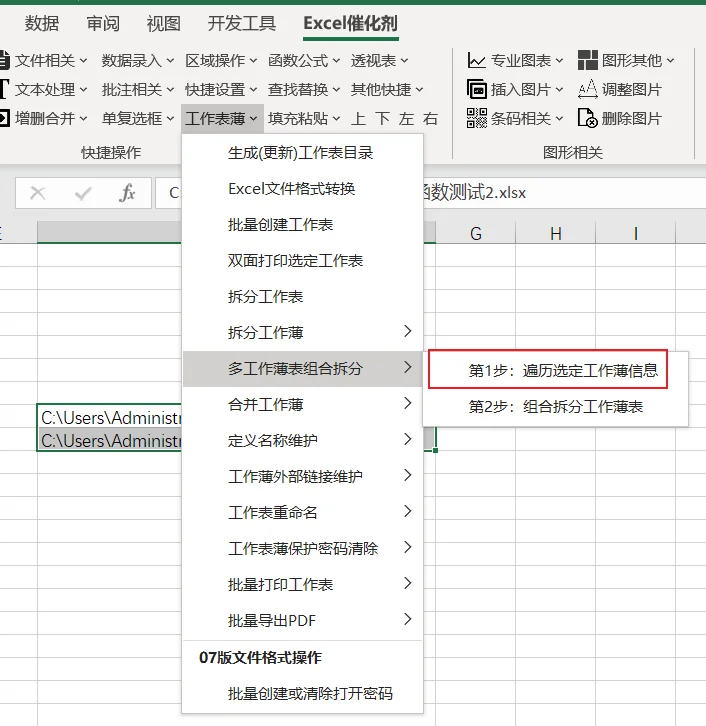Click the formula bar showing 函数测试2.xlsx

(x=564, y=193)
